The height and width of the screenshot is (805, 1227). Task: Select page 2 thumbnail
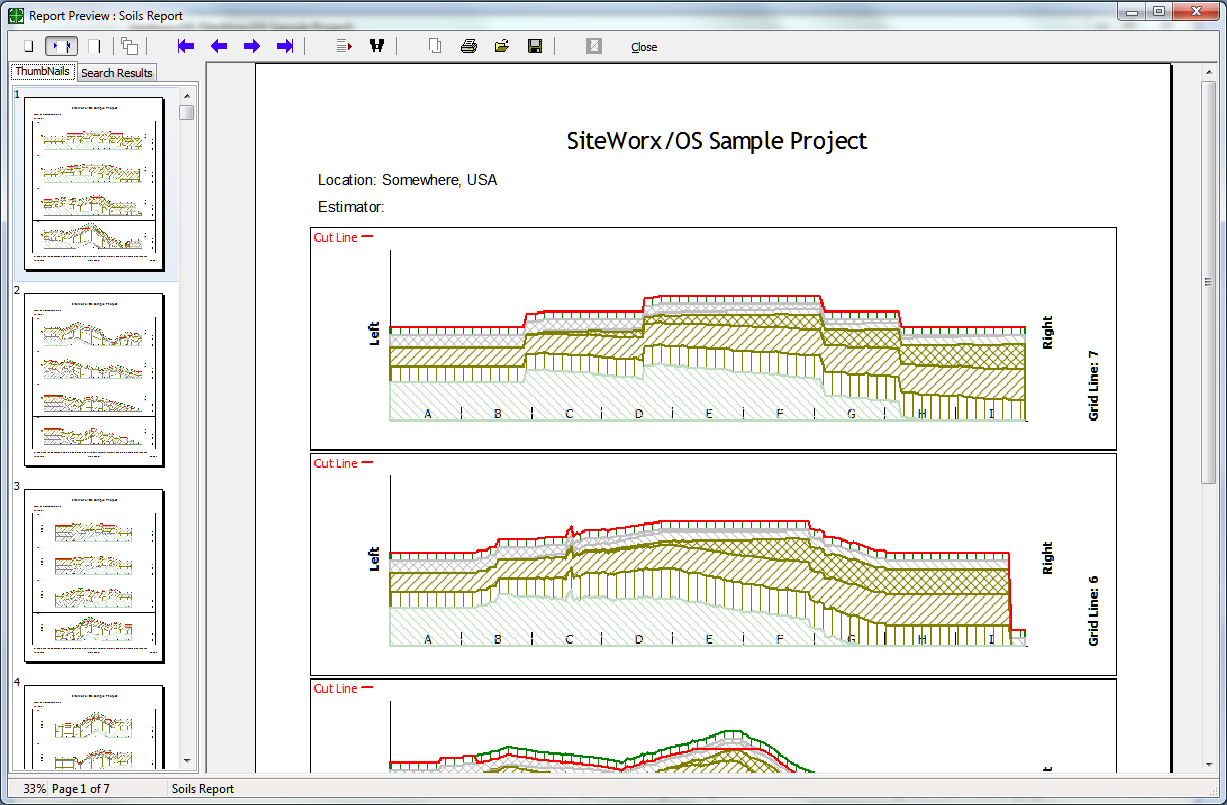click(x=94, y=379)
